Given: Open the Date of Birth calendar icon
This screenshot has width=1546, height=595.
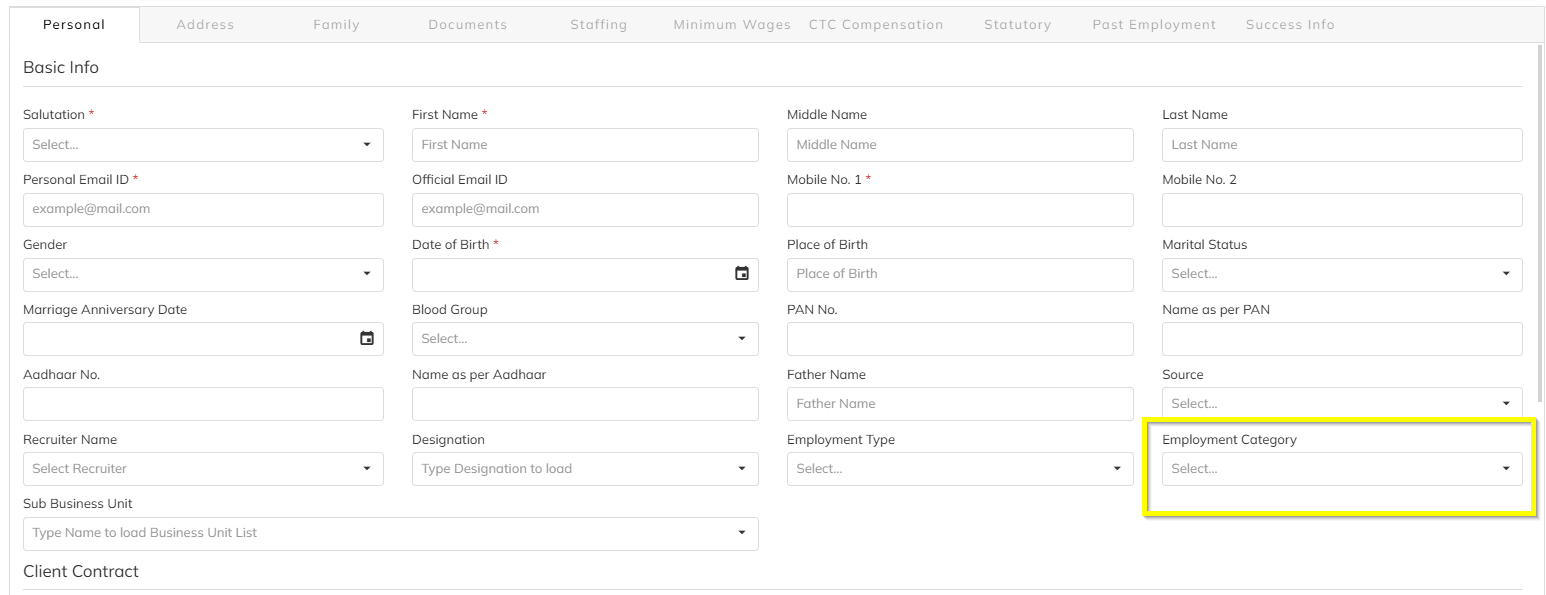Looking at the screenshot, I should click(742, 274).
